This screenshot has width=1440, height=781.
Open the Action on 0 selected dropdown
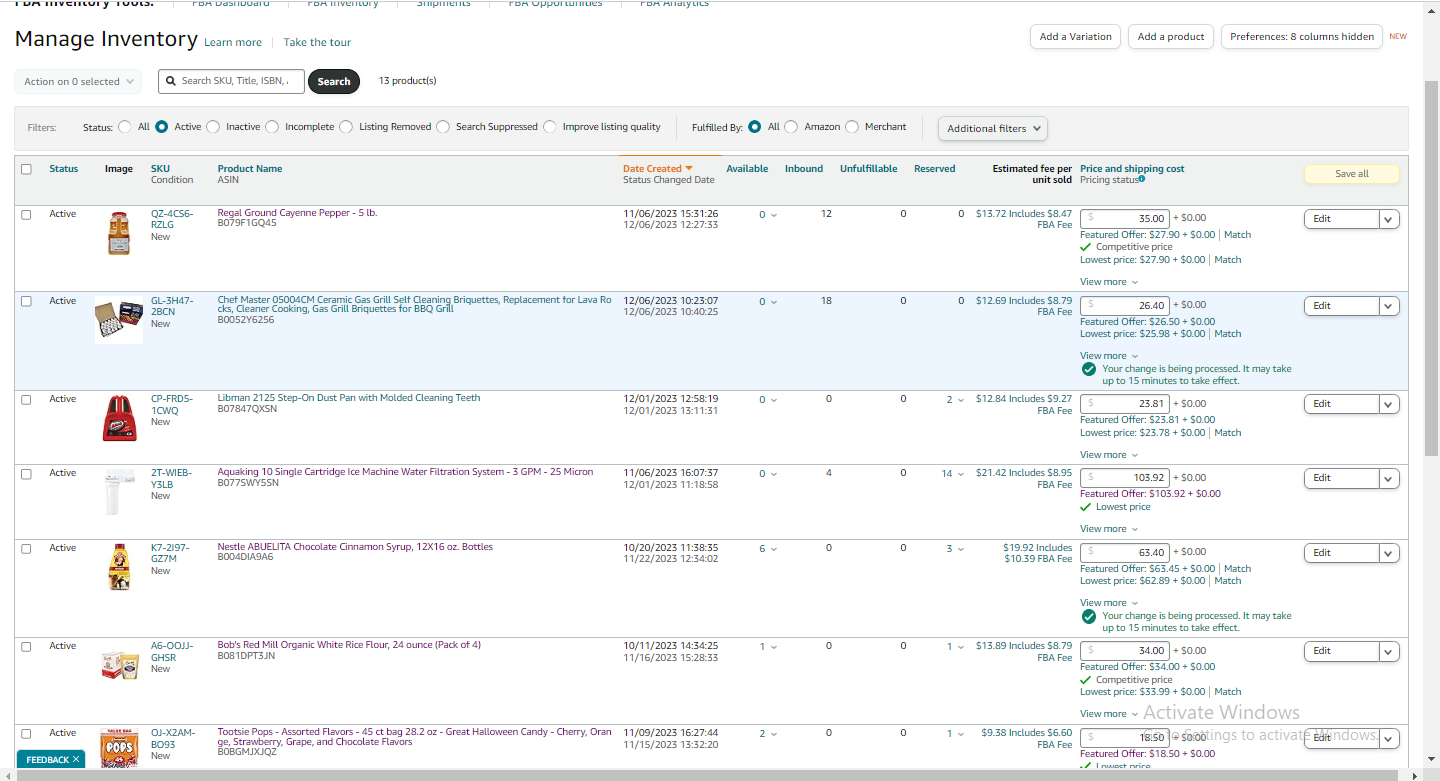[78, 82]
